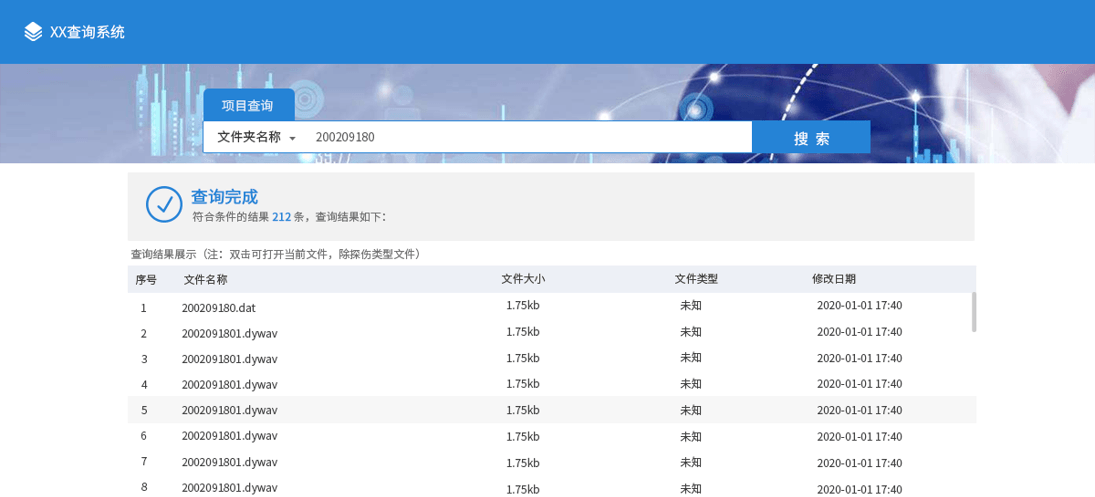Viewport: 1095px width, 497px height.
Task: Sort by 文件名称 column header
Action: 206,279
